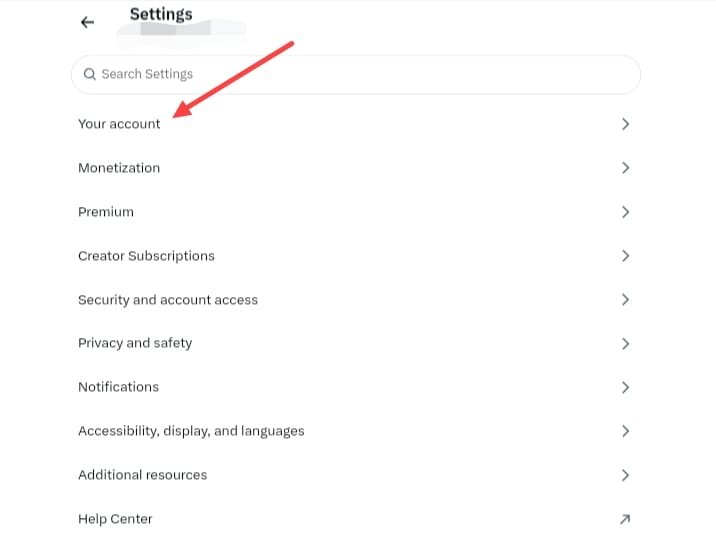Click the Privacy and safety chevron
This screenshot has width=716, height=544.
626,343
